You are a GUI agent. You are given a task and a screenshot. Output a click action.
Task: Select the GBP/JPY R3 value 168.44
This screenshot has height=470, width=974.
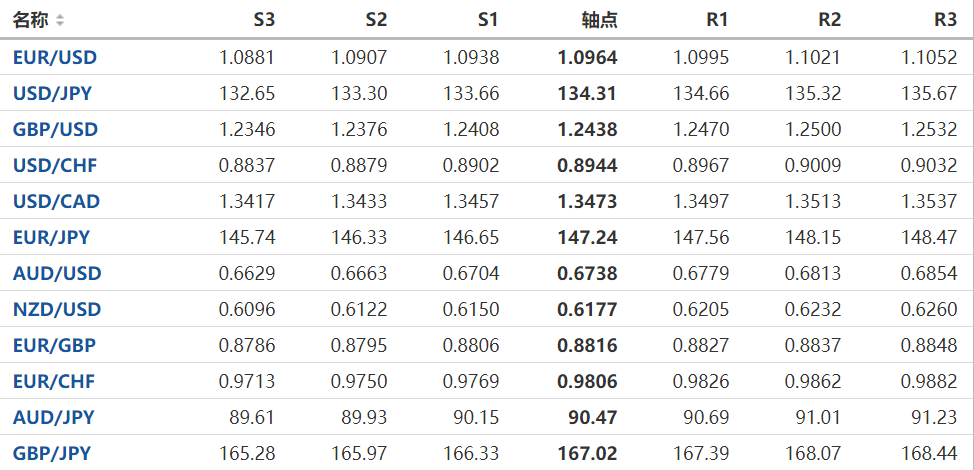[x=929, y=453]
